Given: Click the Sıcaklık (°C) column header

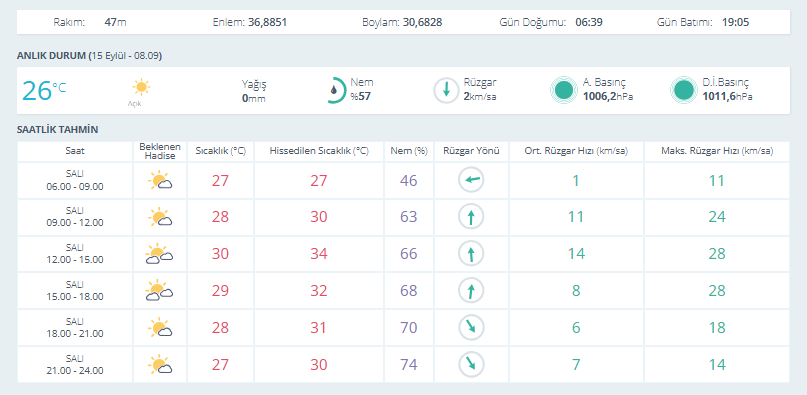Looking at the screenshot, I should (220, 151).
